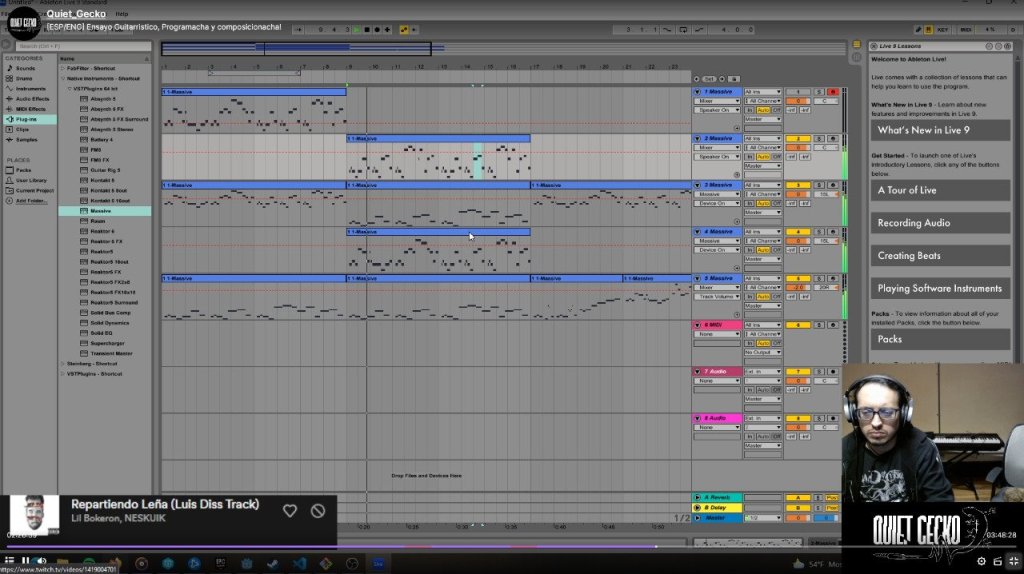Open User Library in Places
1024x574 pixels.
click(30, 180)
